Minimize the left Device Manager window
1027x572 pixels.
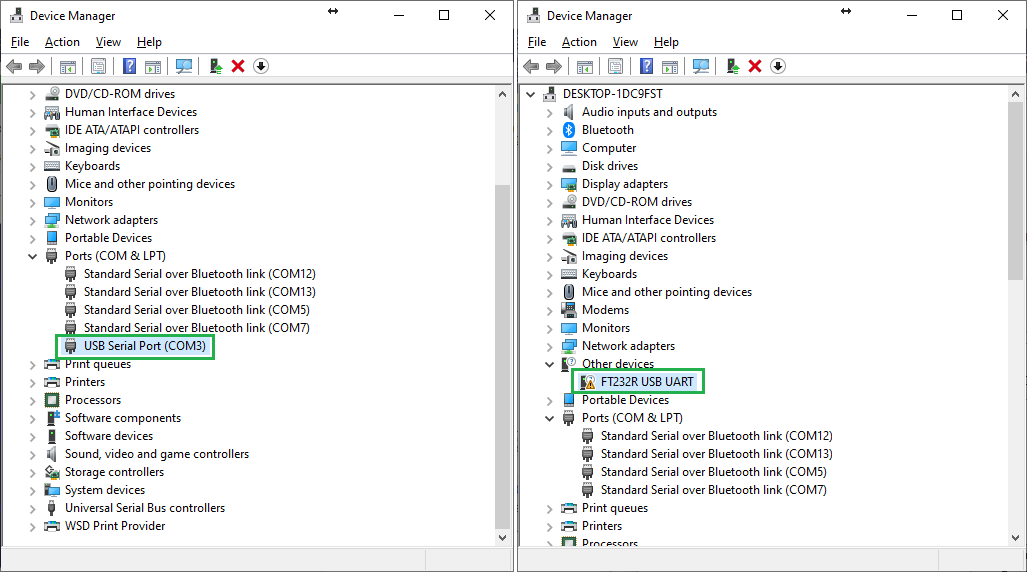[x=399, y=15]
